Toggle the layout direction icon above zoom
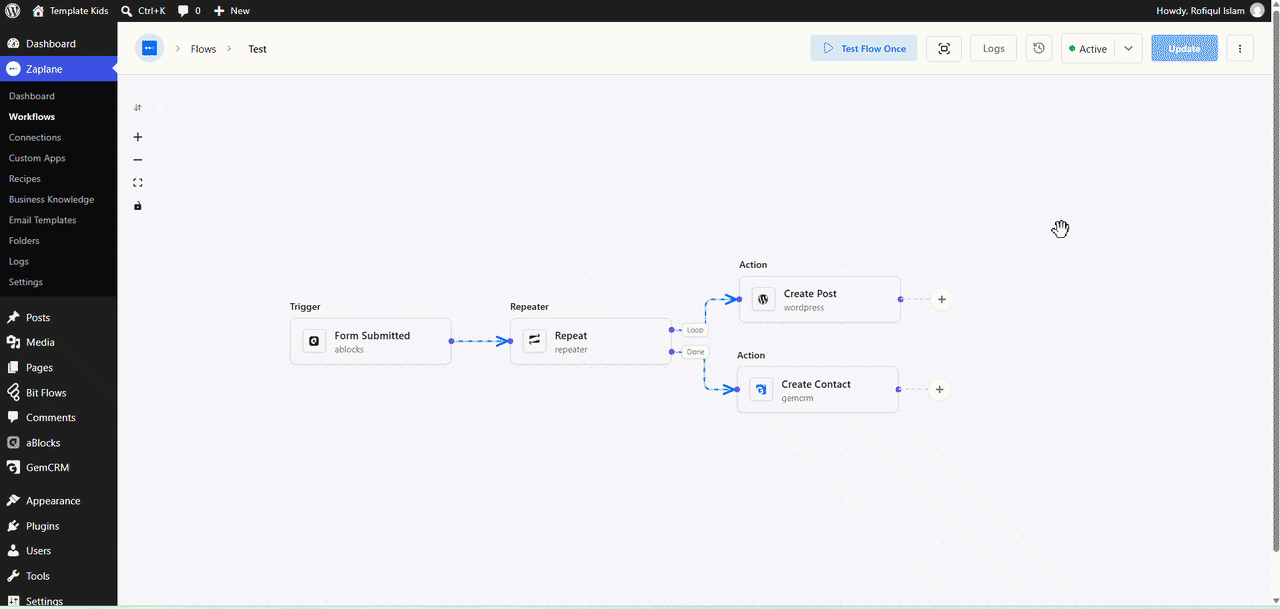This screenshot has width=1280, height=609. [138, 108]
